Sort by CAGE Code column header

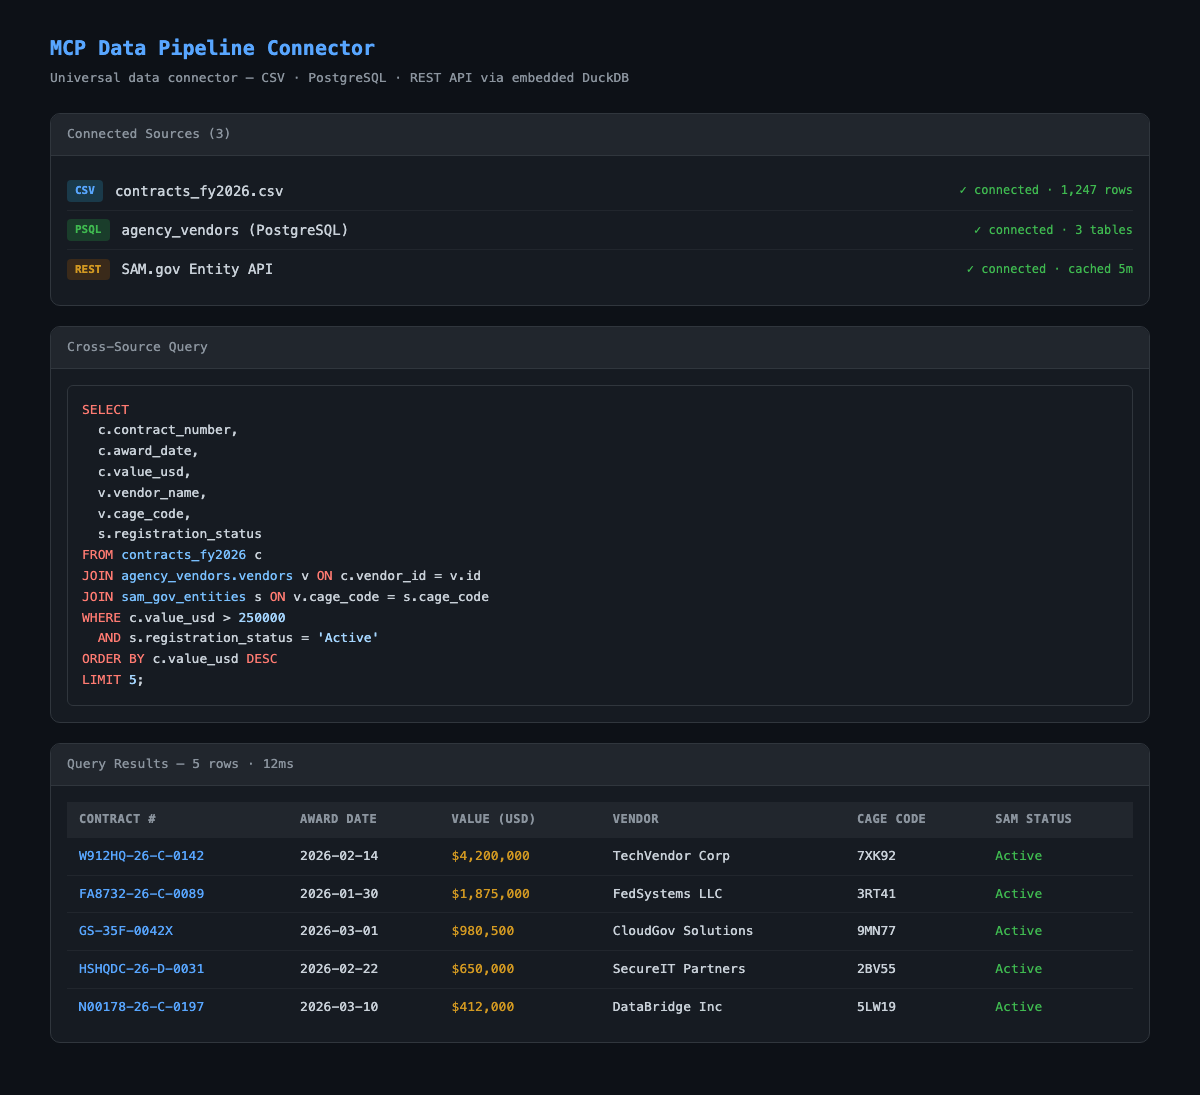891,819
